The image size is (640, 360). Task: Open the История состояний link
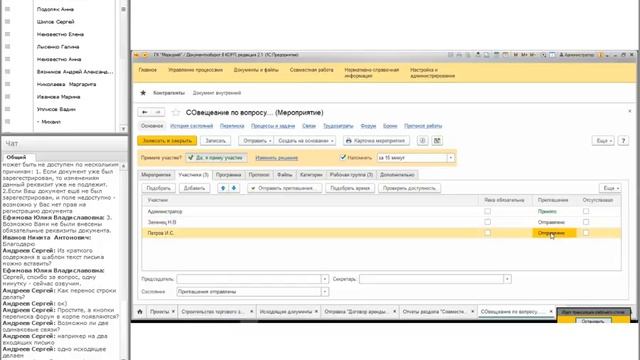pyautogui.click(x=191, y=126)
